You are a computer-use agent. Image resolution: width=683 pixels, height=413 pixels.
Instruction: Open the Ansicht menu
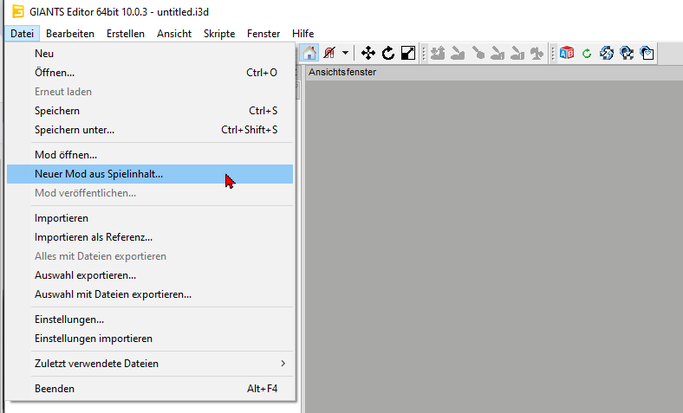[x=174, y=34]
